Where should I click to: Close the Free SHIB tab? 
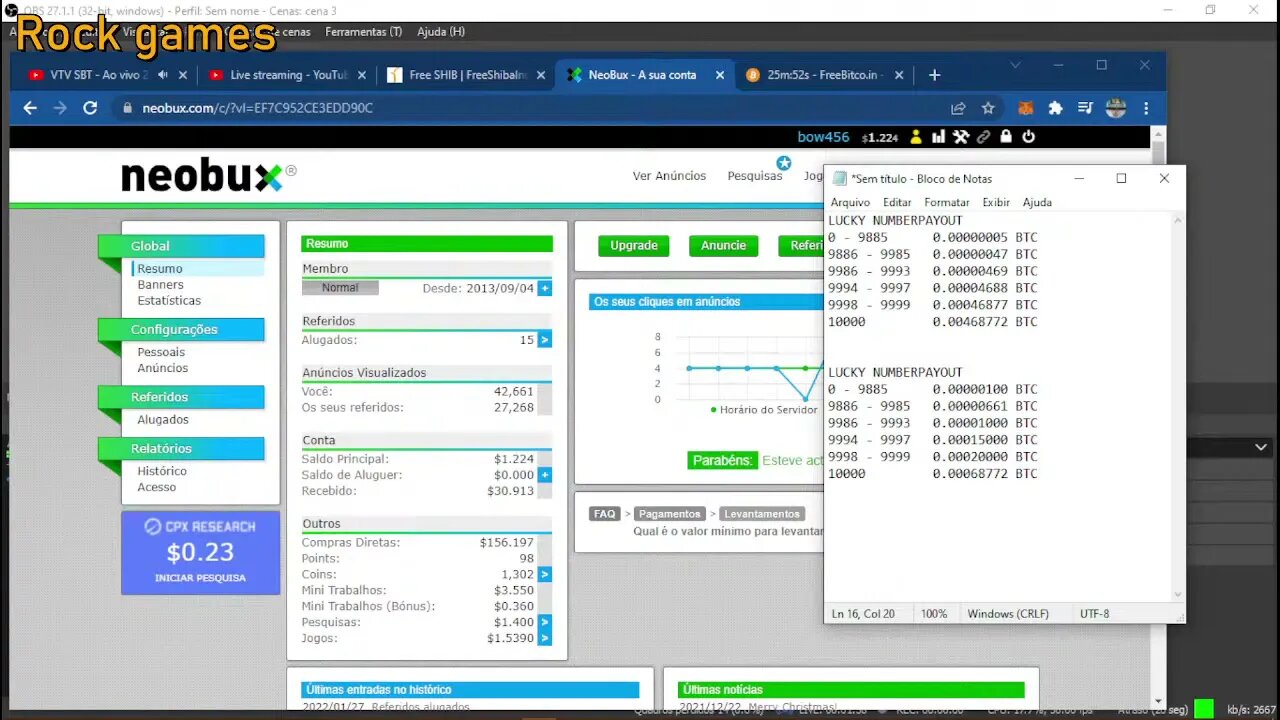541,75
